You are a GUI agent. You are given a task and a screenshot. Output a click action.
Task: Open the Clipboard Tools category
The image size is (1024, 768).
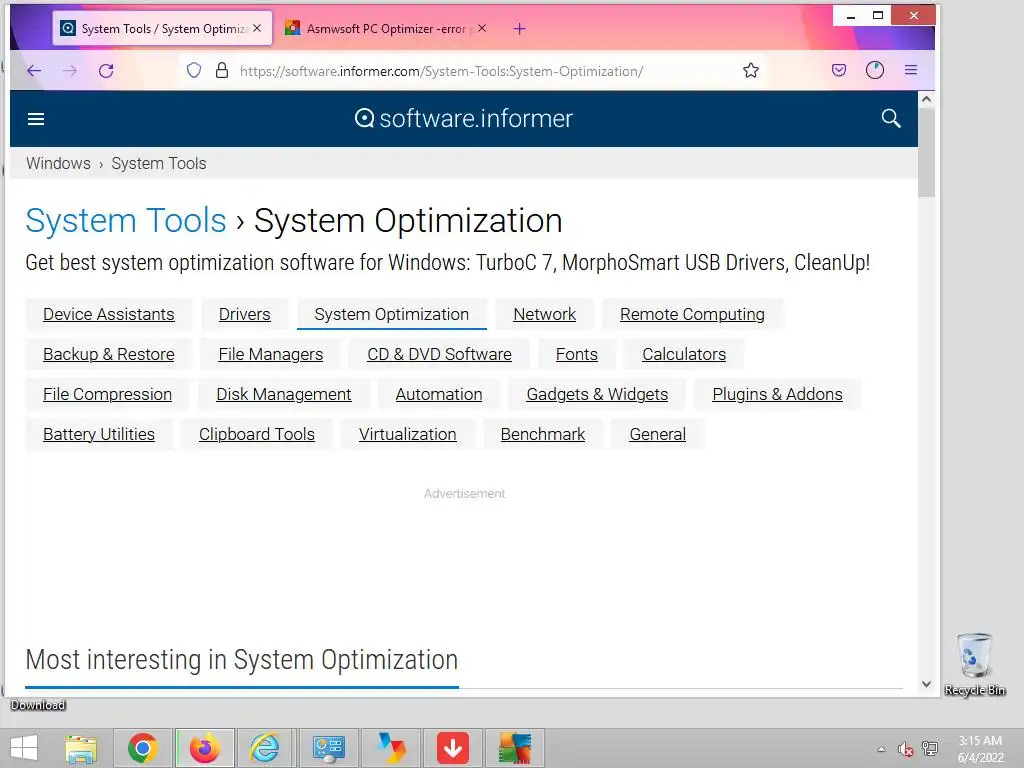pyautogui.click(x=257, y=434)
